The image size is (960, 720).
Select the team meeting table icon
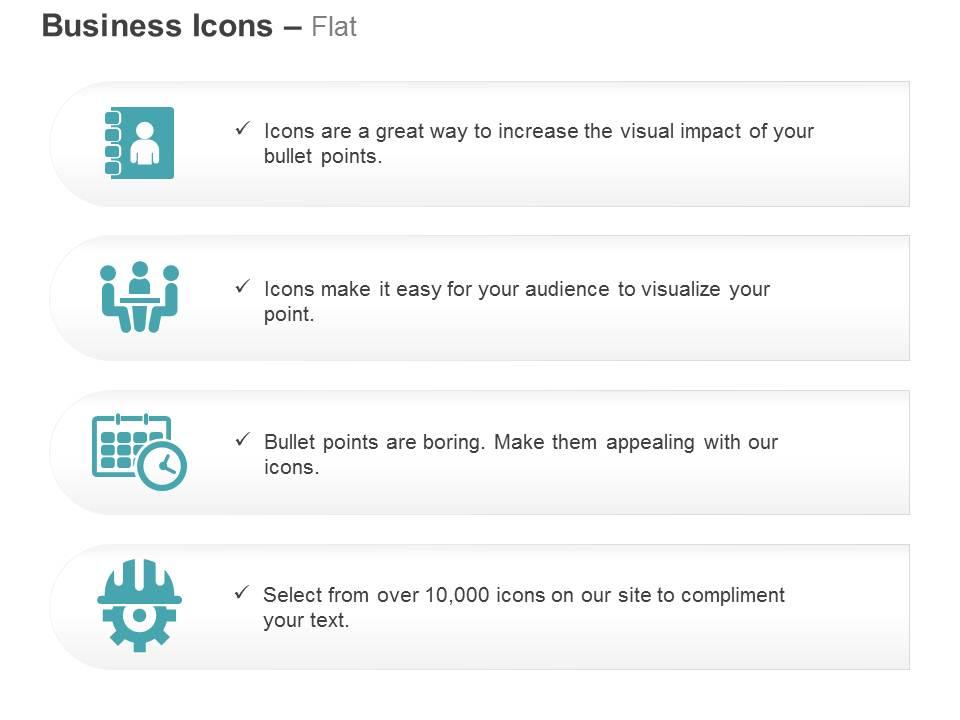pyautogui.click(x=140, y=297)
